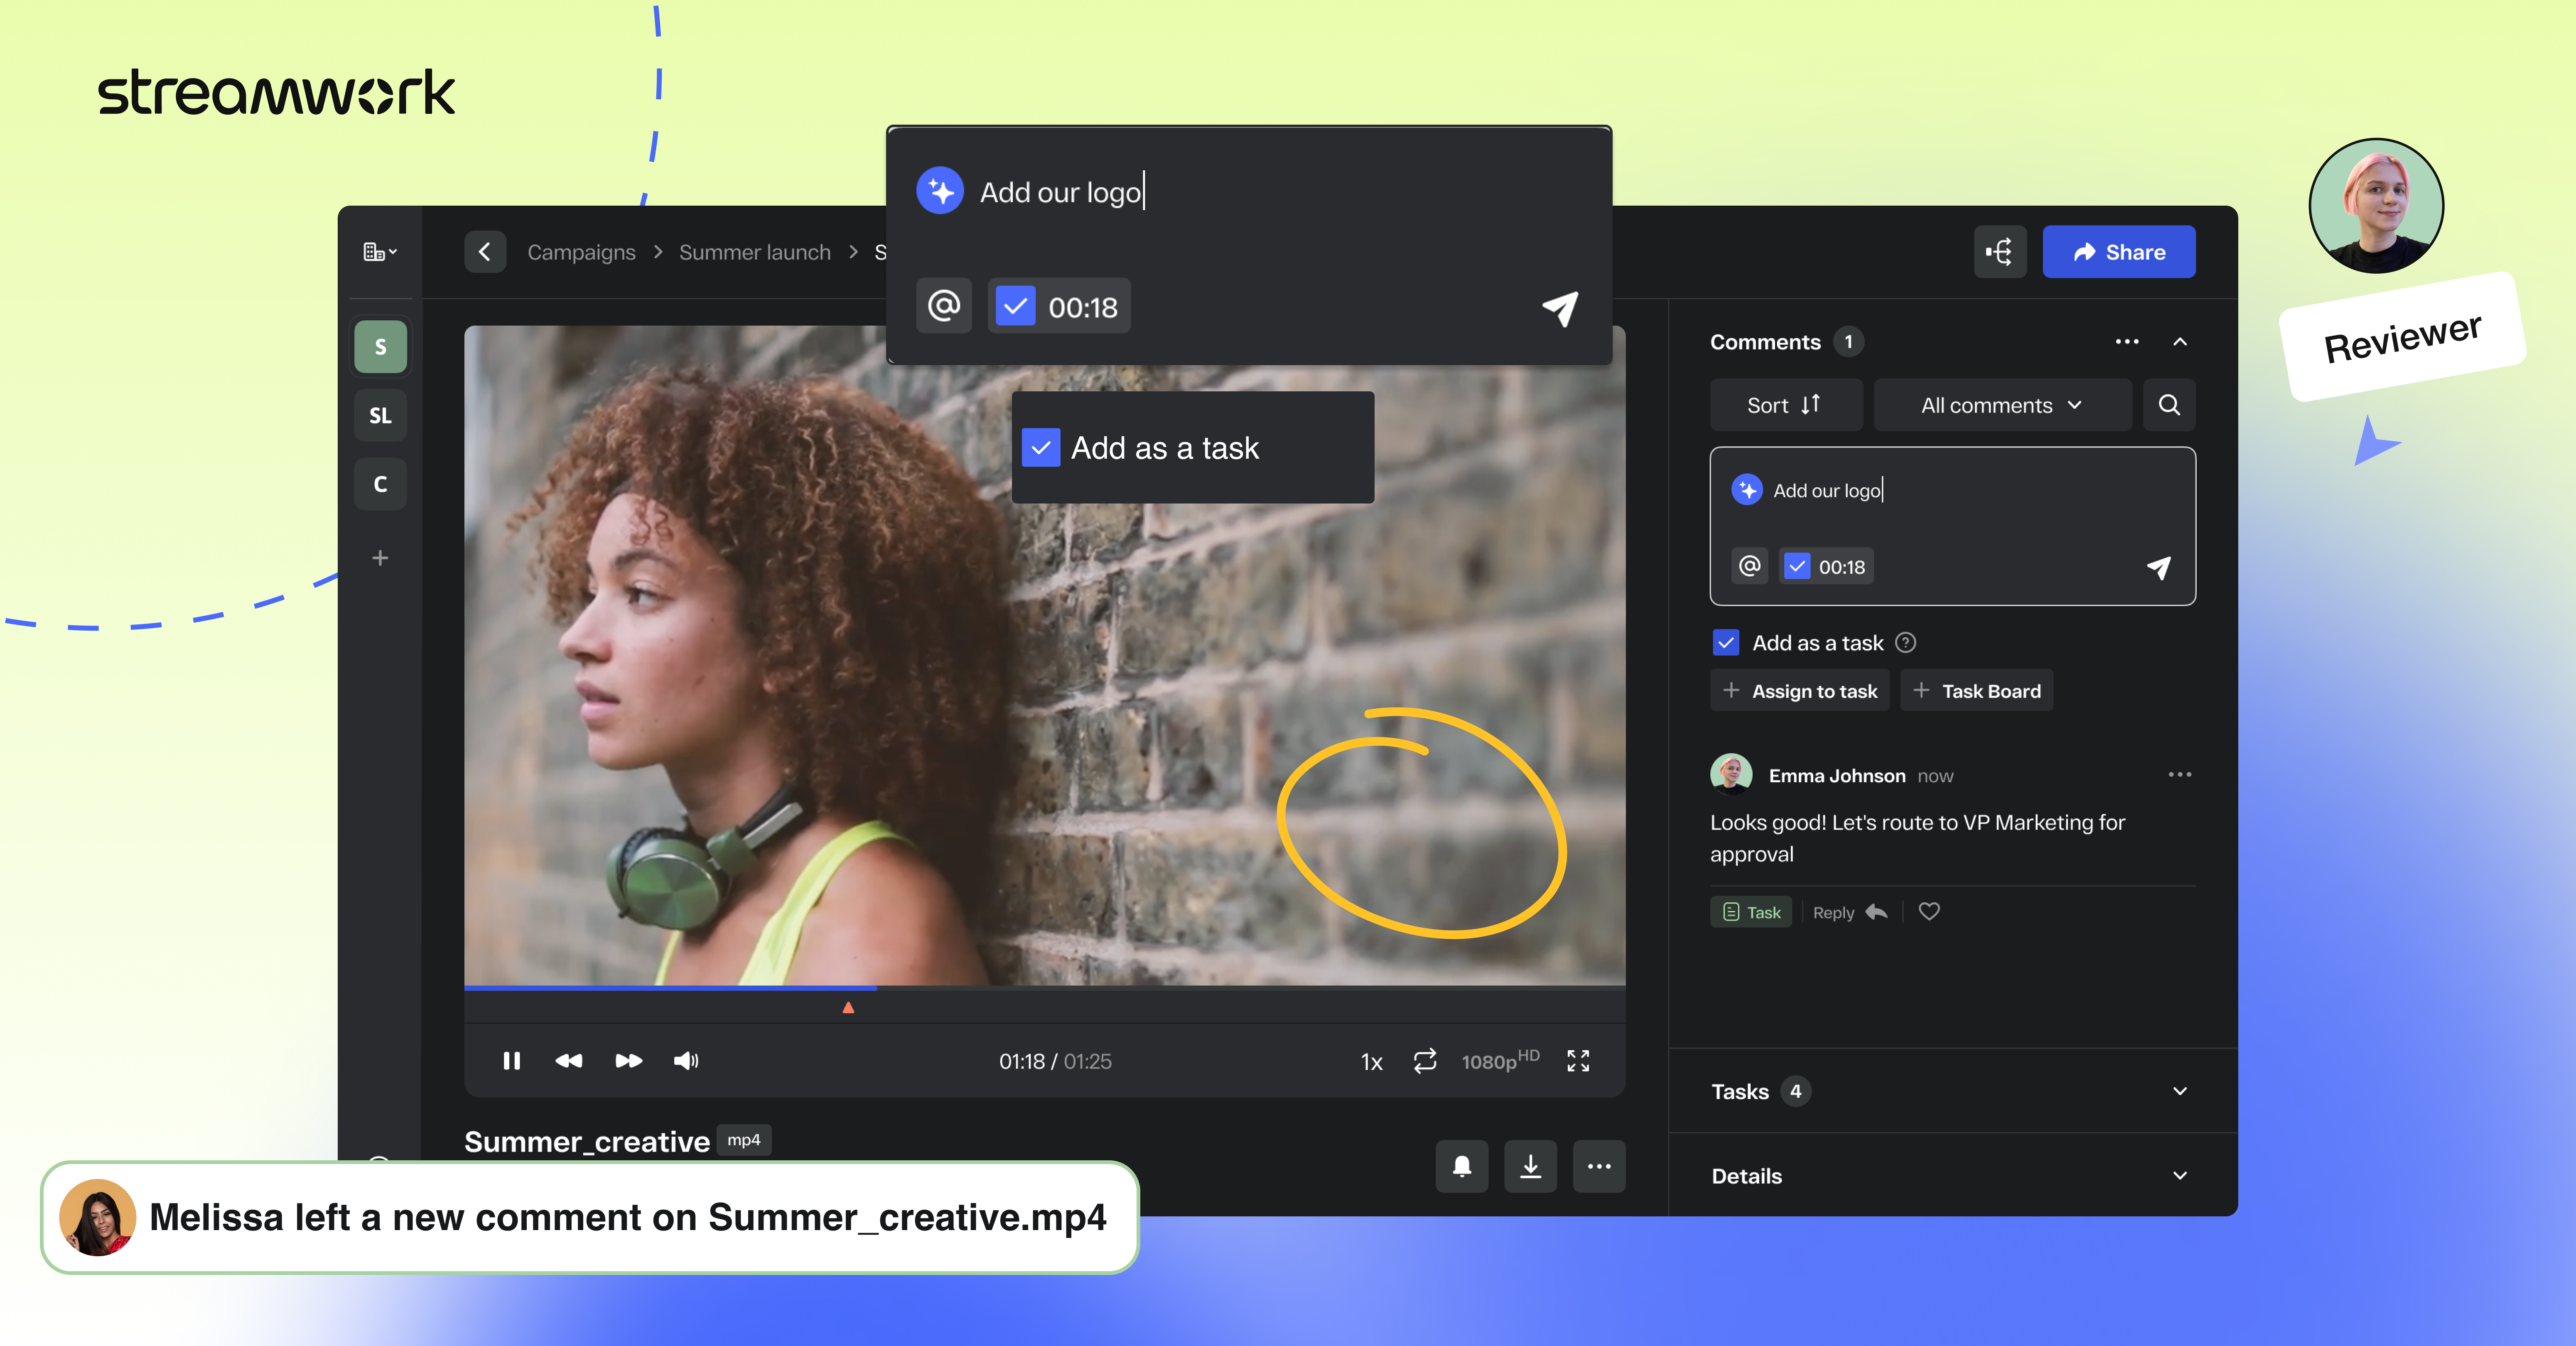The image size is (2576, 1346).
Task: Mute the video volume icon
Action: click(686, 1061)
